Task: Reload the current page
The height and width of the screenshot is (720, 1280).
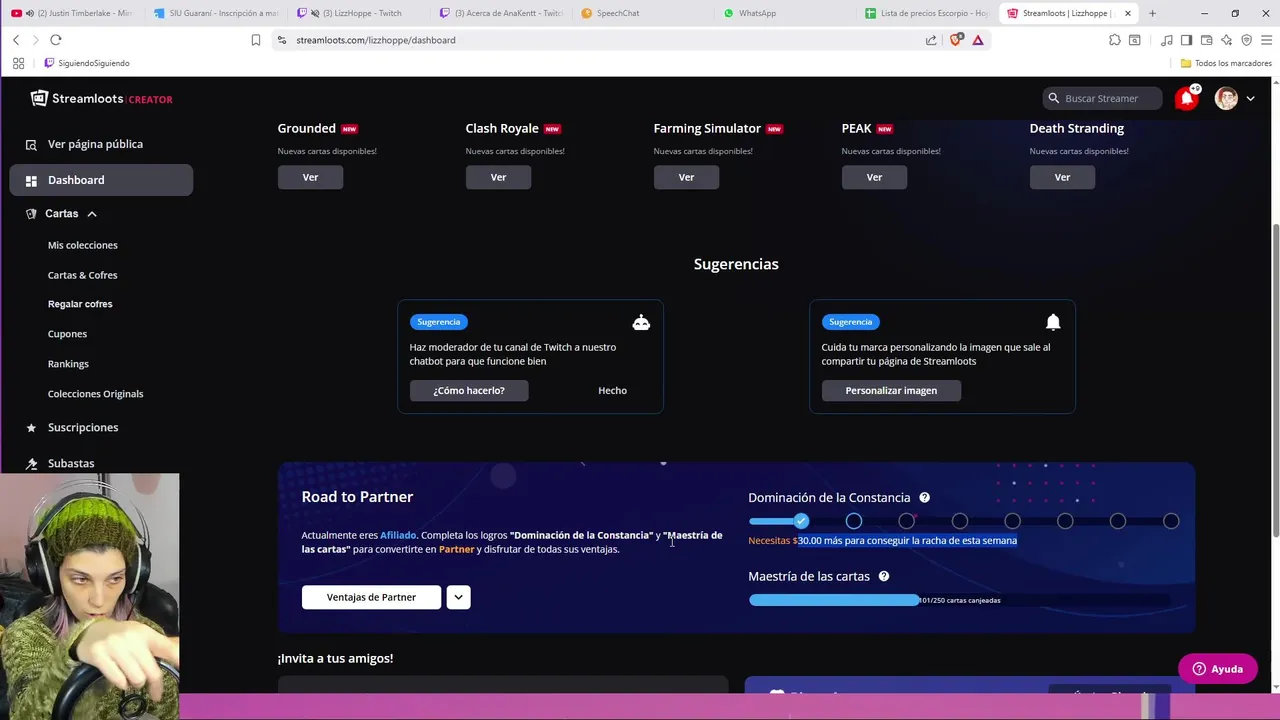Action: pyautogui.click(x=56, y=40)
